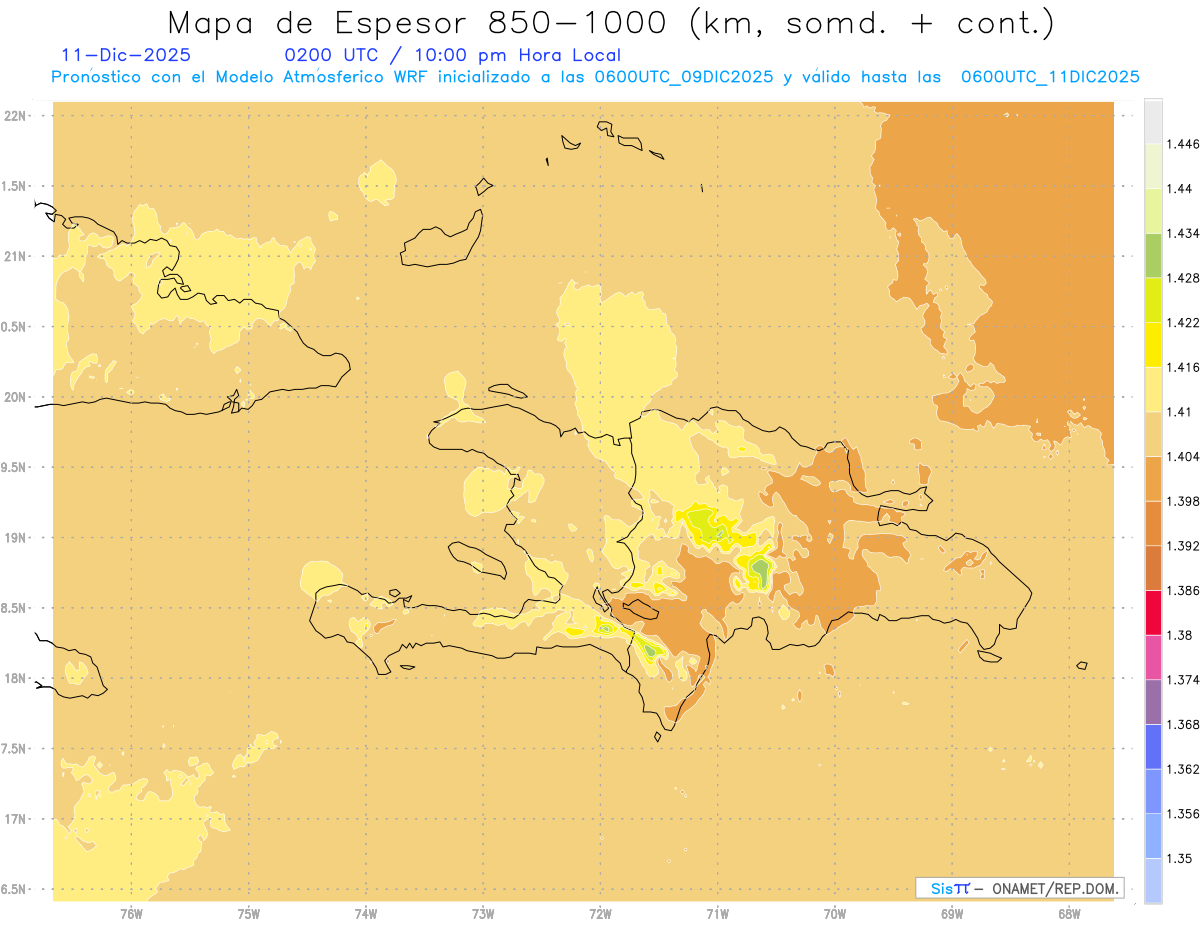This screenshot has width=1200, height=927.
Task: Click the longitude label '73W'
Action: pyautogui.click(x=483, y=914)
